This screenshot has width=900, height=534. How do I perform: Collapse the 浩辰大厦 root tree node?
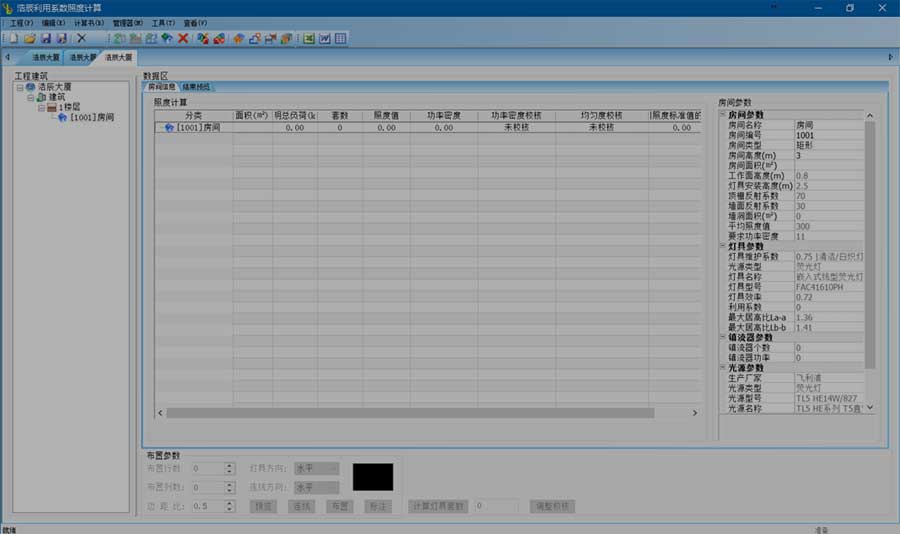pos(20,87)
